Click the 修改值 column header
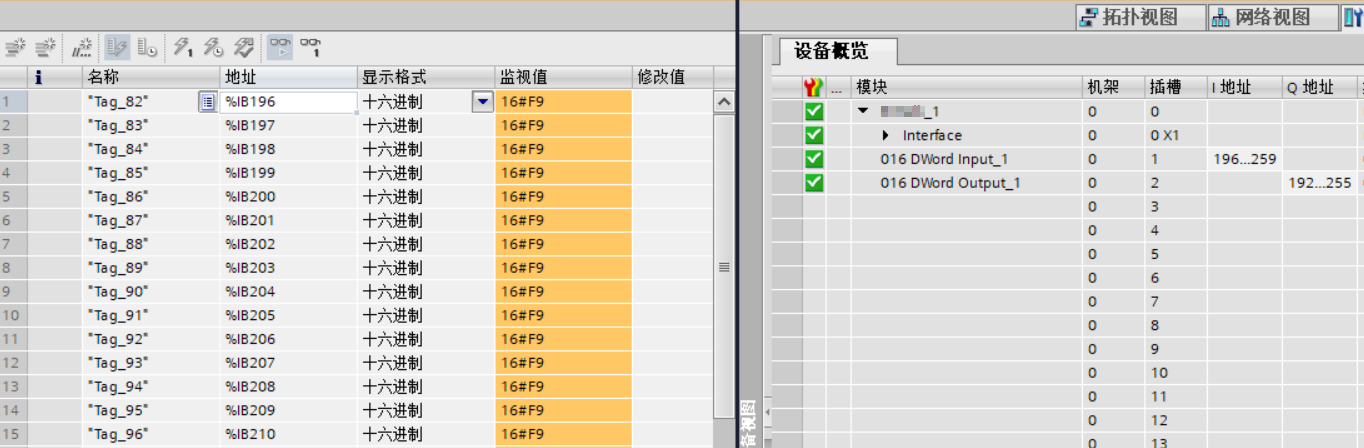1364x448 pixels. point(672,77)
